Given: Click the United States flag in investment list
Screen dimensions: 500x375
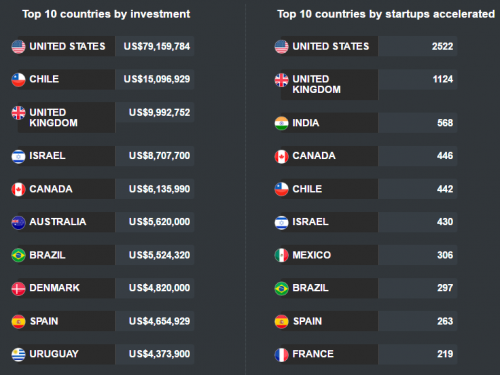Looking at the screenshot, I should click(18, 47).
